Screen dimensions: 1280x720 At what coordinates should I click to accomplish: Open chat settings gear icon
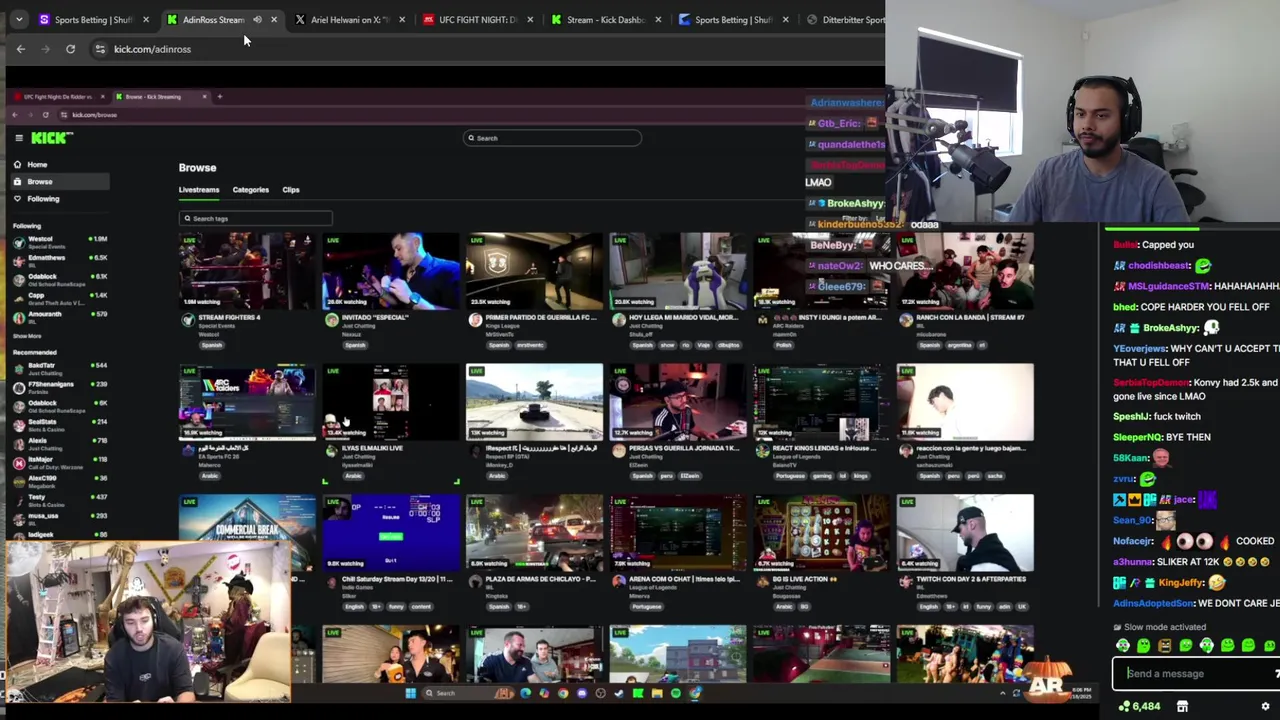coord(1265,707)
